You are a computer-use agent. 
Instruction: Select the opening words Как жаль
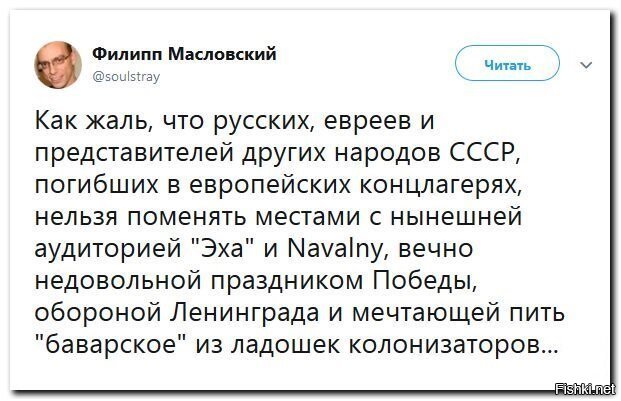pyautogui.click(x=90, y=121)
